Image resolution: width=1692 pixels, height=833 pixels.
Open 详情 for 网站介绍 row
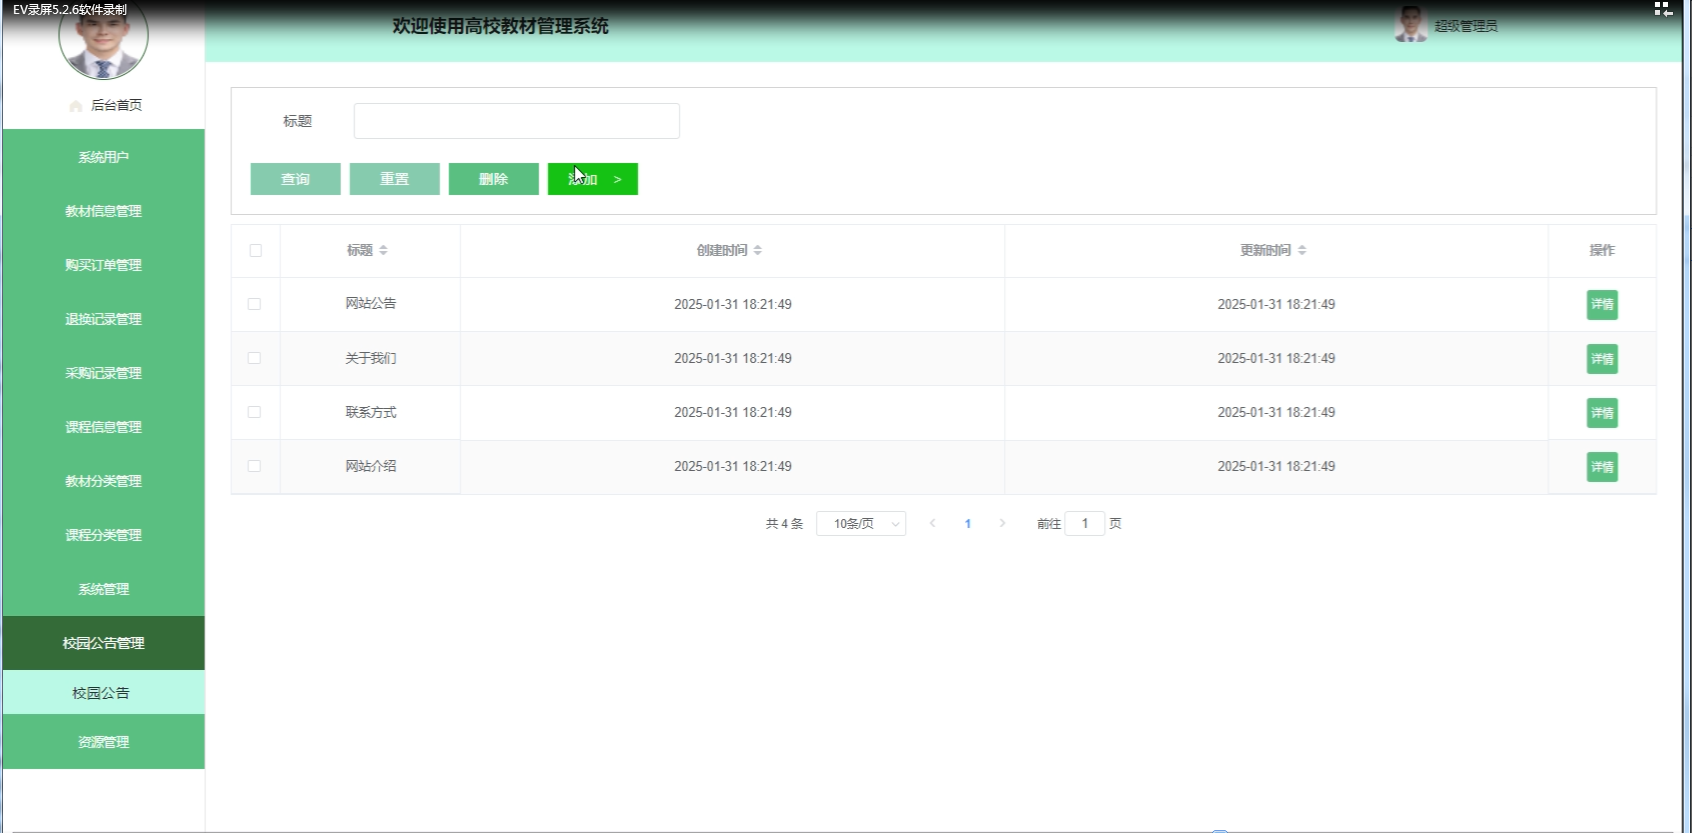tap(1602, 467)
